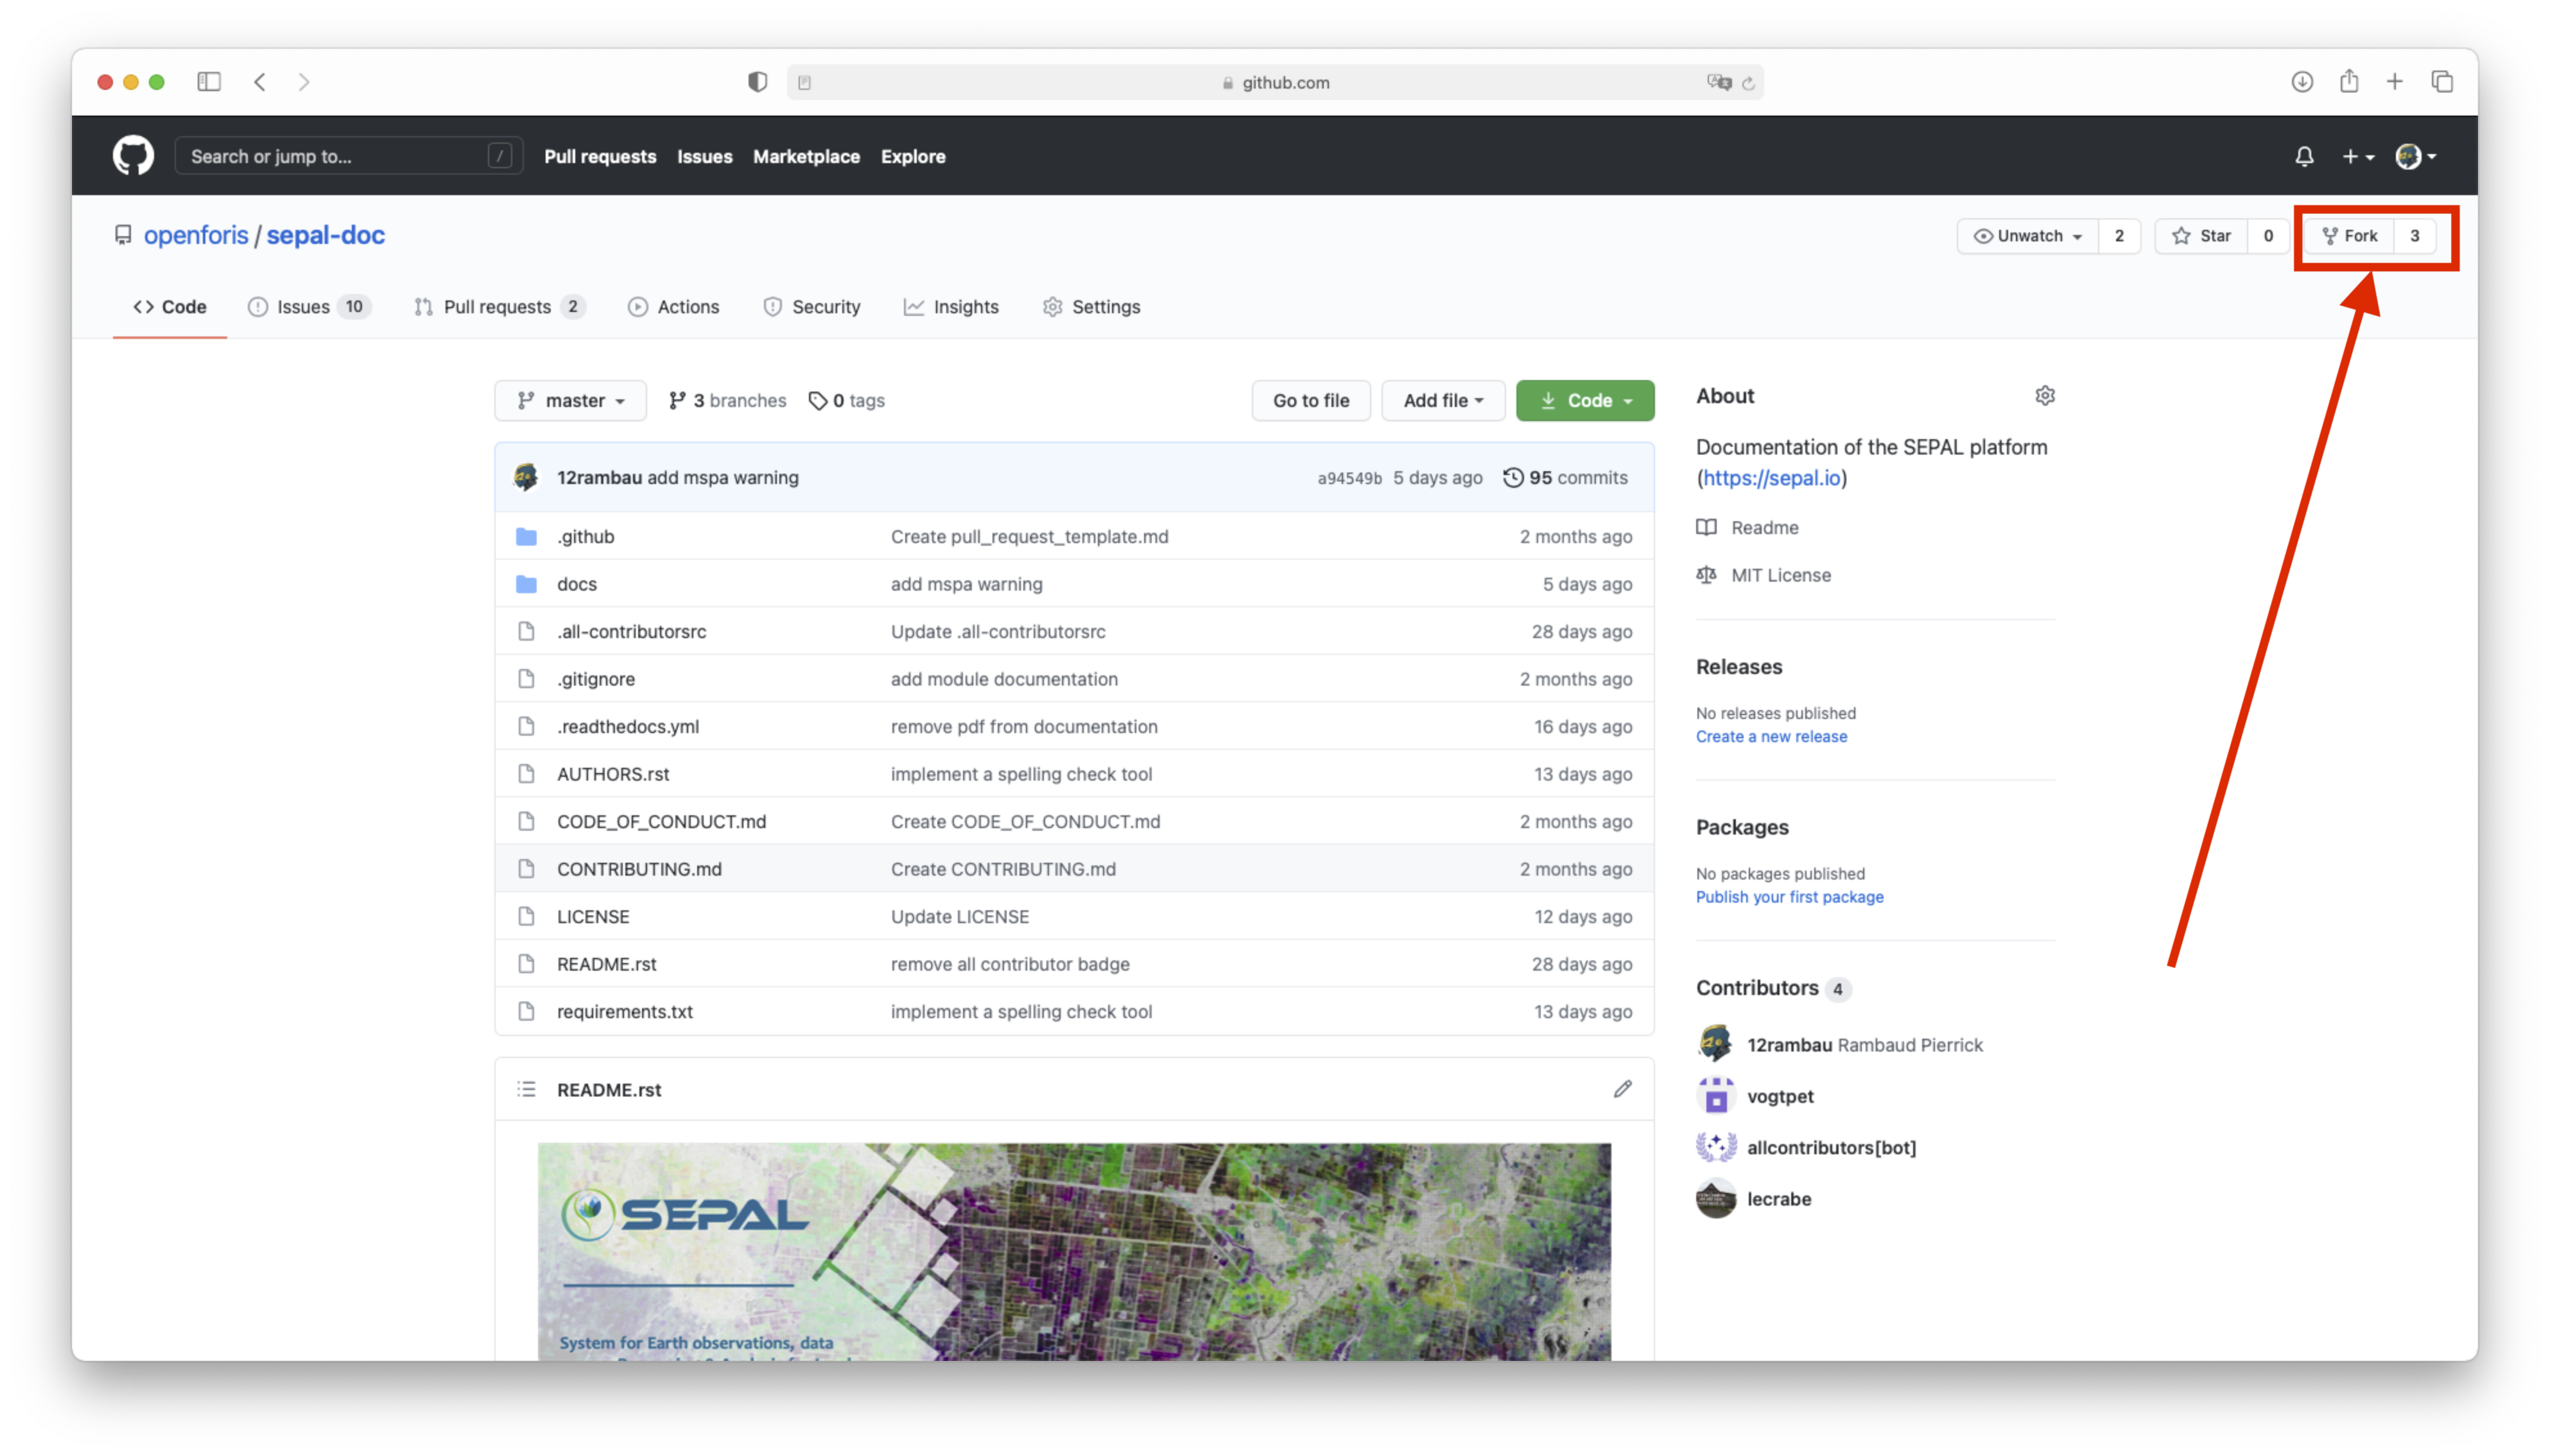Switch to the Insights tab

coord(951,307)
